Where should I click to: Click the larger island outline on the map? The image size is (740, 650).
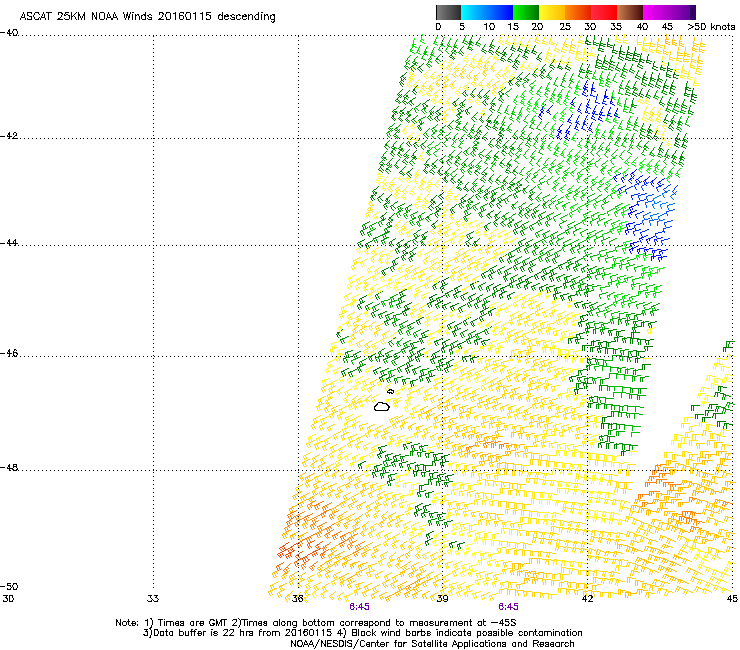pyautogui.click(x=382, y=406)
